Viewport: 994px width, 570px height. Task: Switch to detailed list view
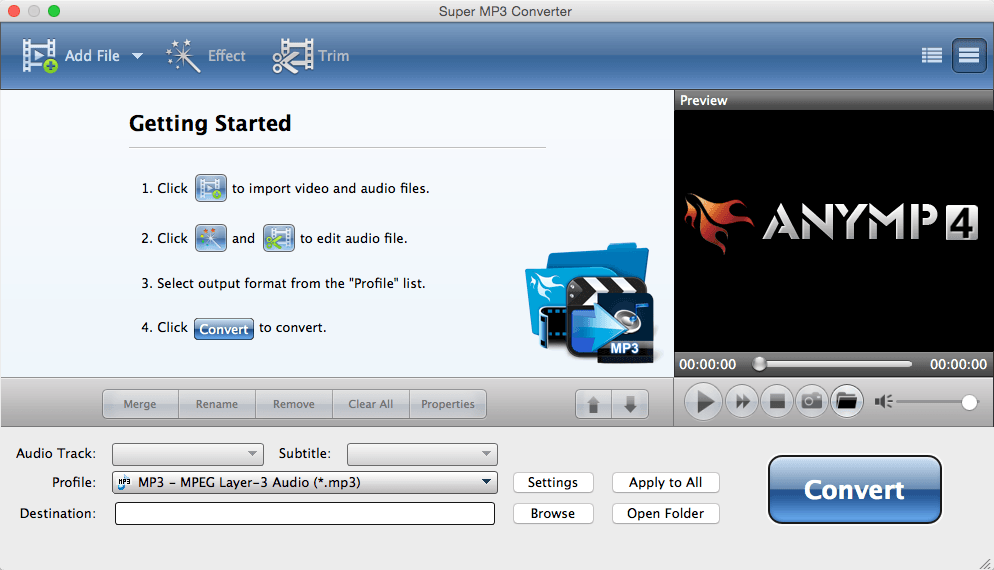[x=969, y=56]
